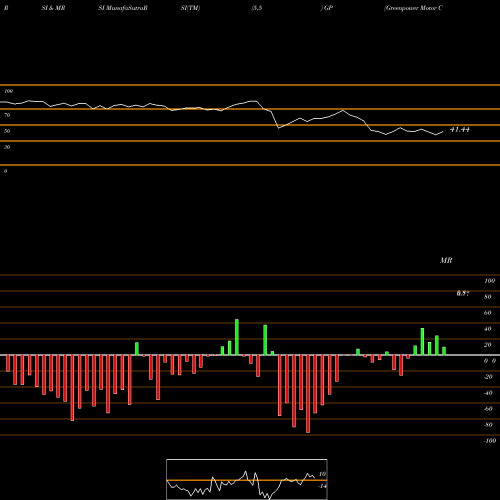Screen dimensions: 500x500
Task: Click the '-14' value in mini chart
Action: (x=322, y=486)
